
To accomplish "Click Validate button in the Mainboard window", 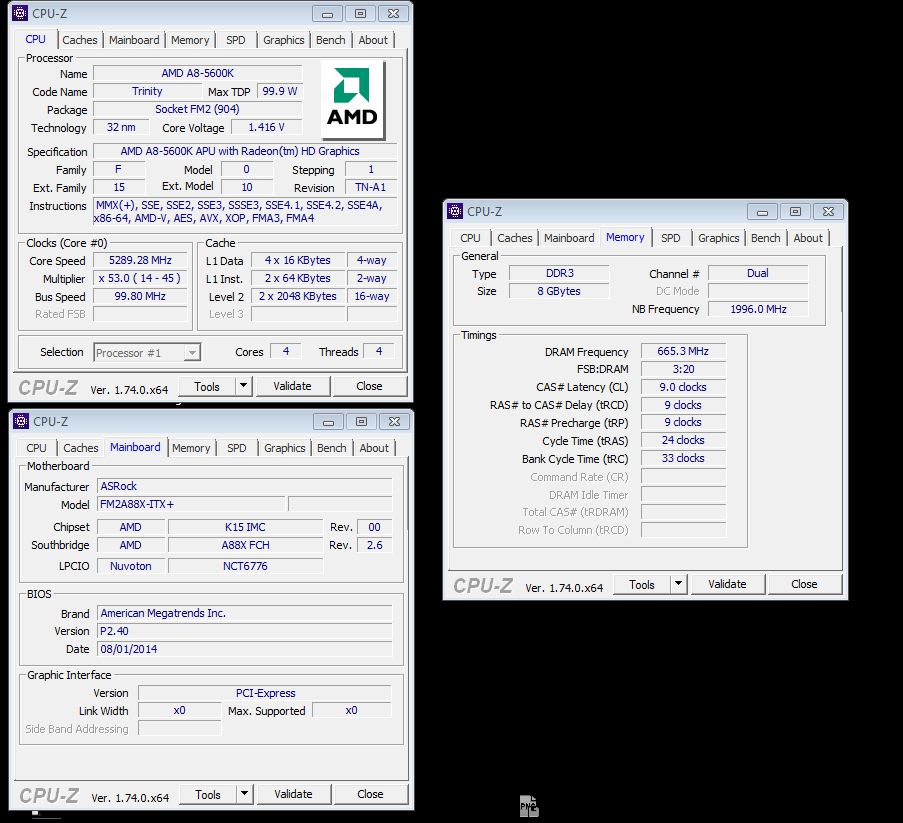I will tap(294, 794).
